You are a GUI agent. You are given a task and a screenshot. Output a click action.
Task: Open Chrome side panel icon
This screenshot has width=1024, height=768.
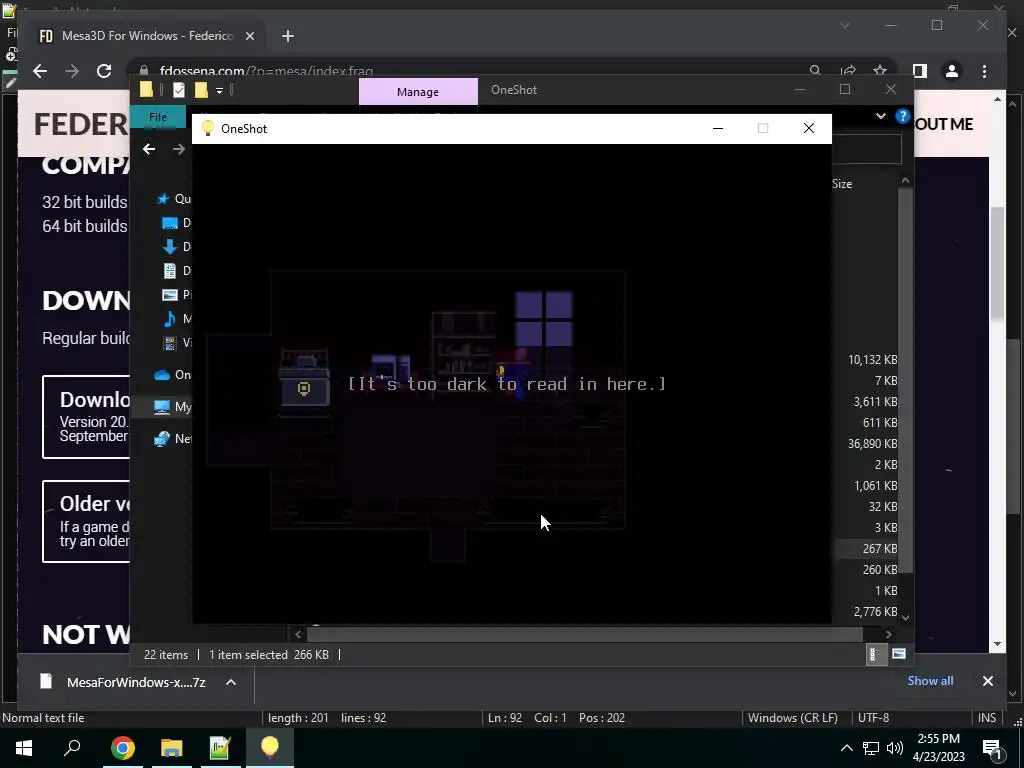[920, 71]
